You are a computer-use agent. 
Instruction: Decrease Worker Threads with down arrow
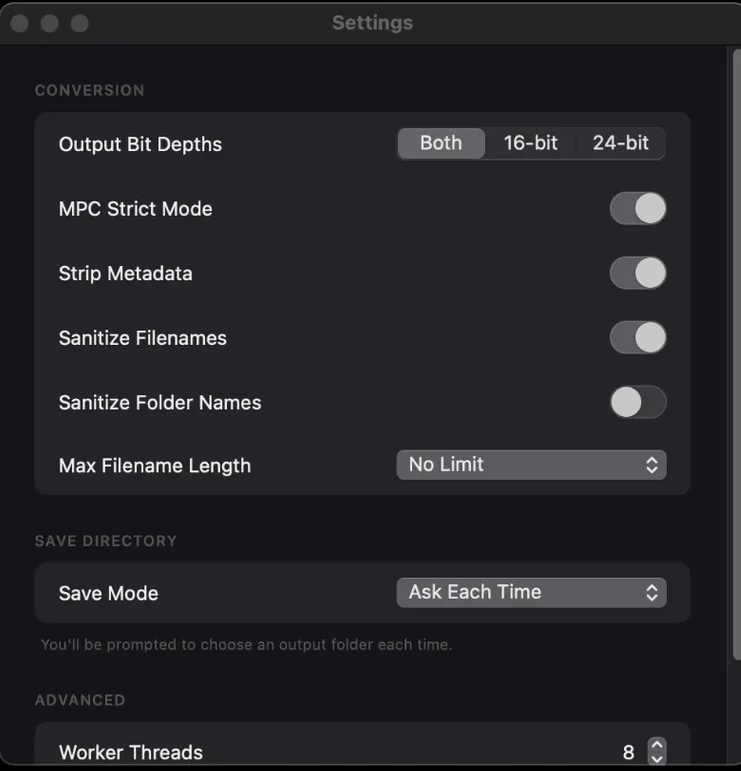(x=657, y=759)
